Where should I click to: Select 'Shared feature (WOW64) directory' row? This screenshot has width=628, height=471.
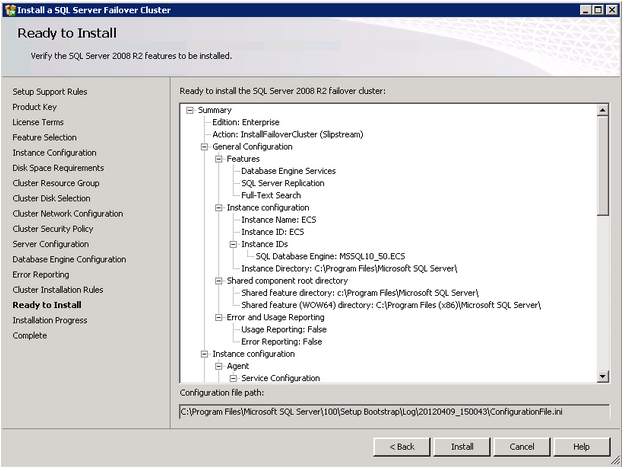click(391, 306)
